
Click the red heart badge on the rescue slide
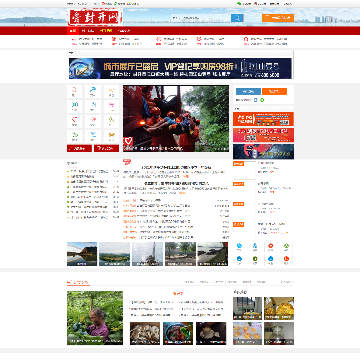(127, 141)
